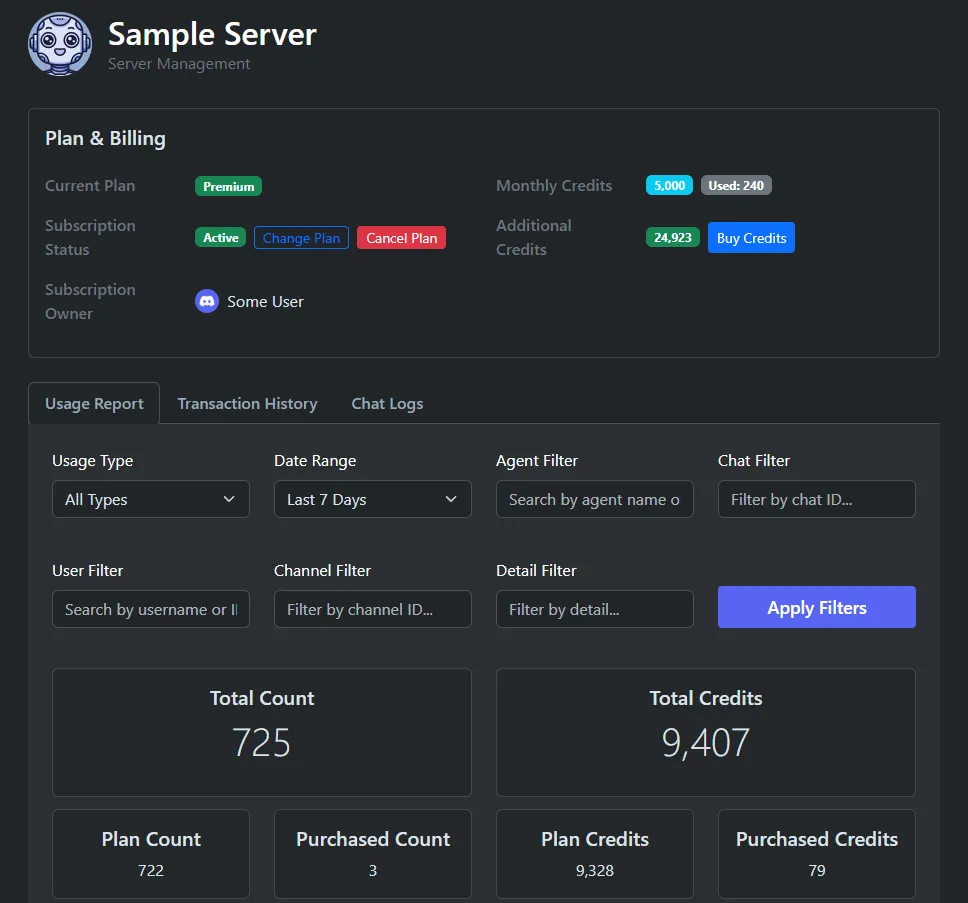Click the Sample Server robot avatar logo
Viewport: 968px width, 903px height.
tap(60, 44)
